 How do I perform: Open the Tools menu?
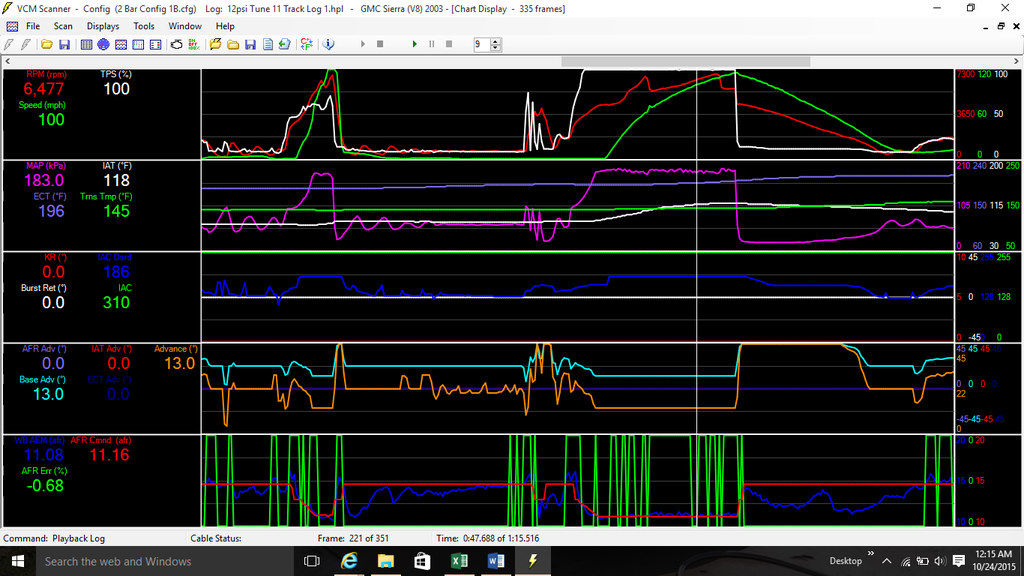click(x=144, y=26)
